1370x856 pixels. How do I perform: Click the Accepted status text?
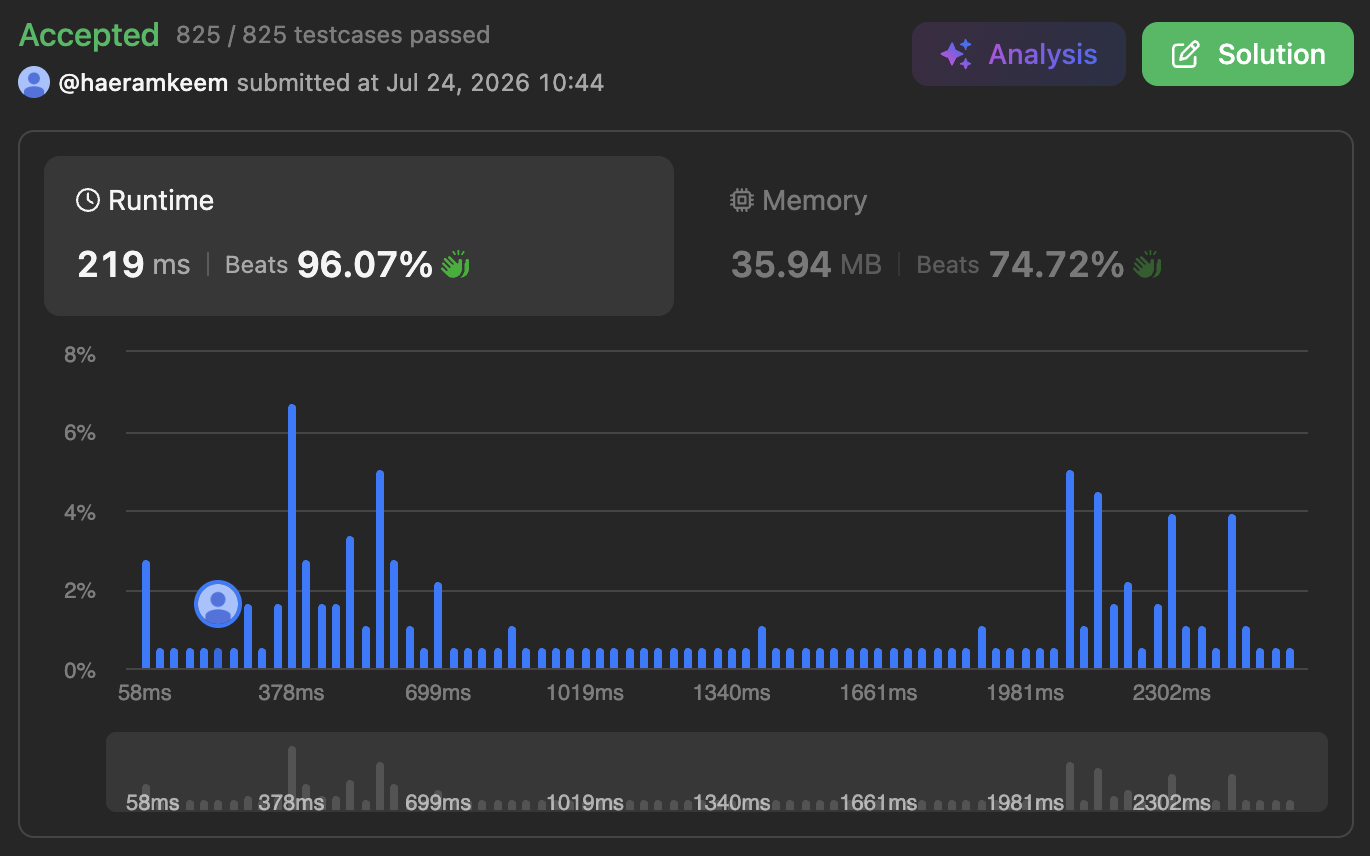89,35
